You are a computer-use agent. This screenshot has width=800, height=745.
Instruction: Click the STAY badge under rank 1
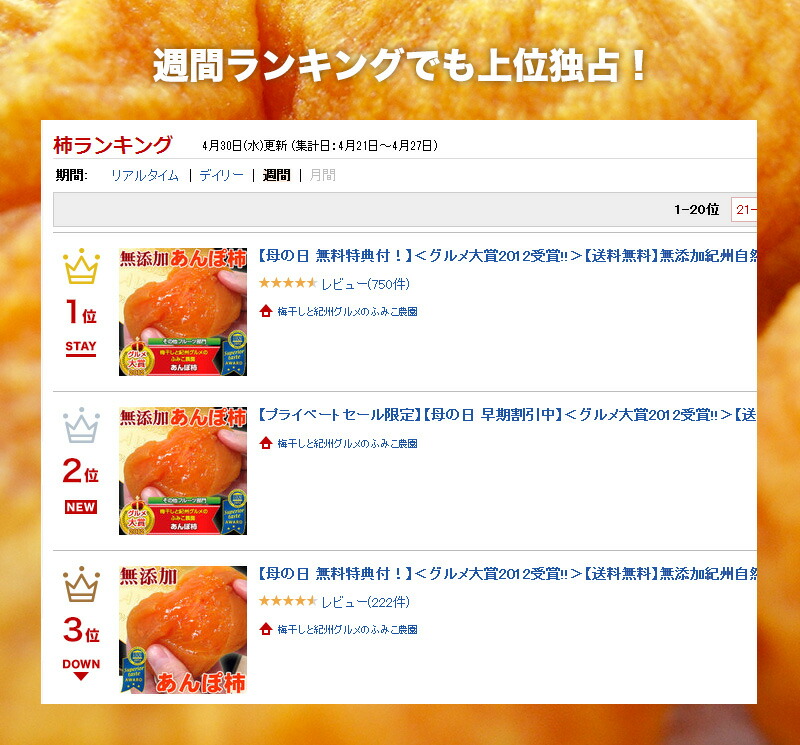pos(81,347)
